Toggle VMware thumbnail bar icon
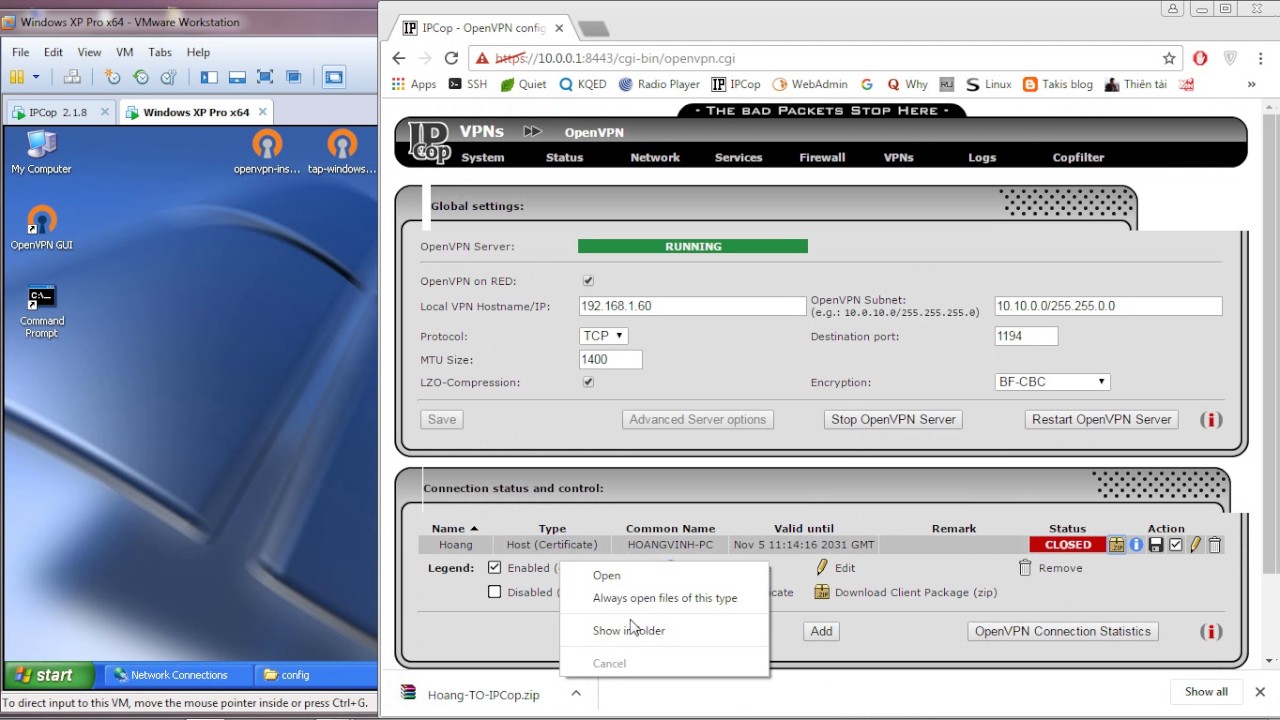 (237, 77)
